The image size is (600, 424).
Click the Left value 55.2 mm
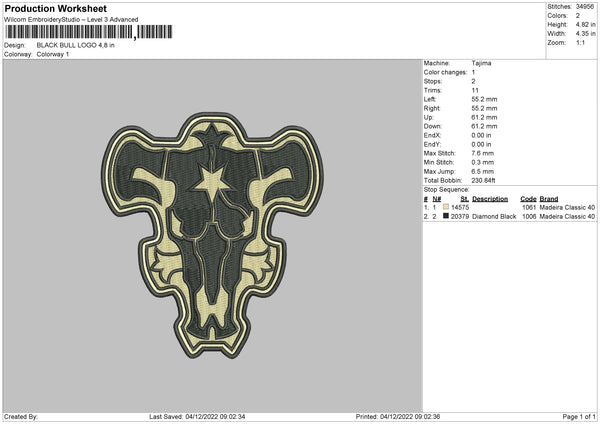484,99
